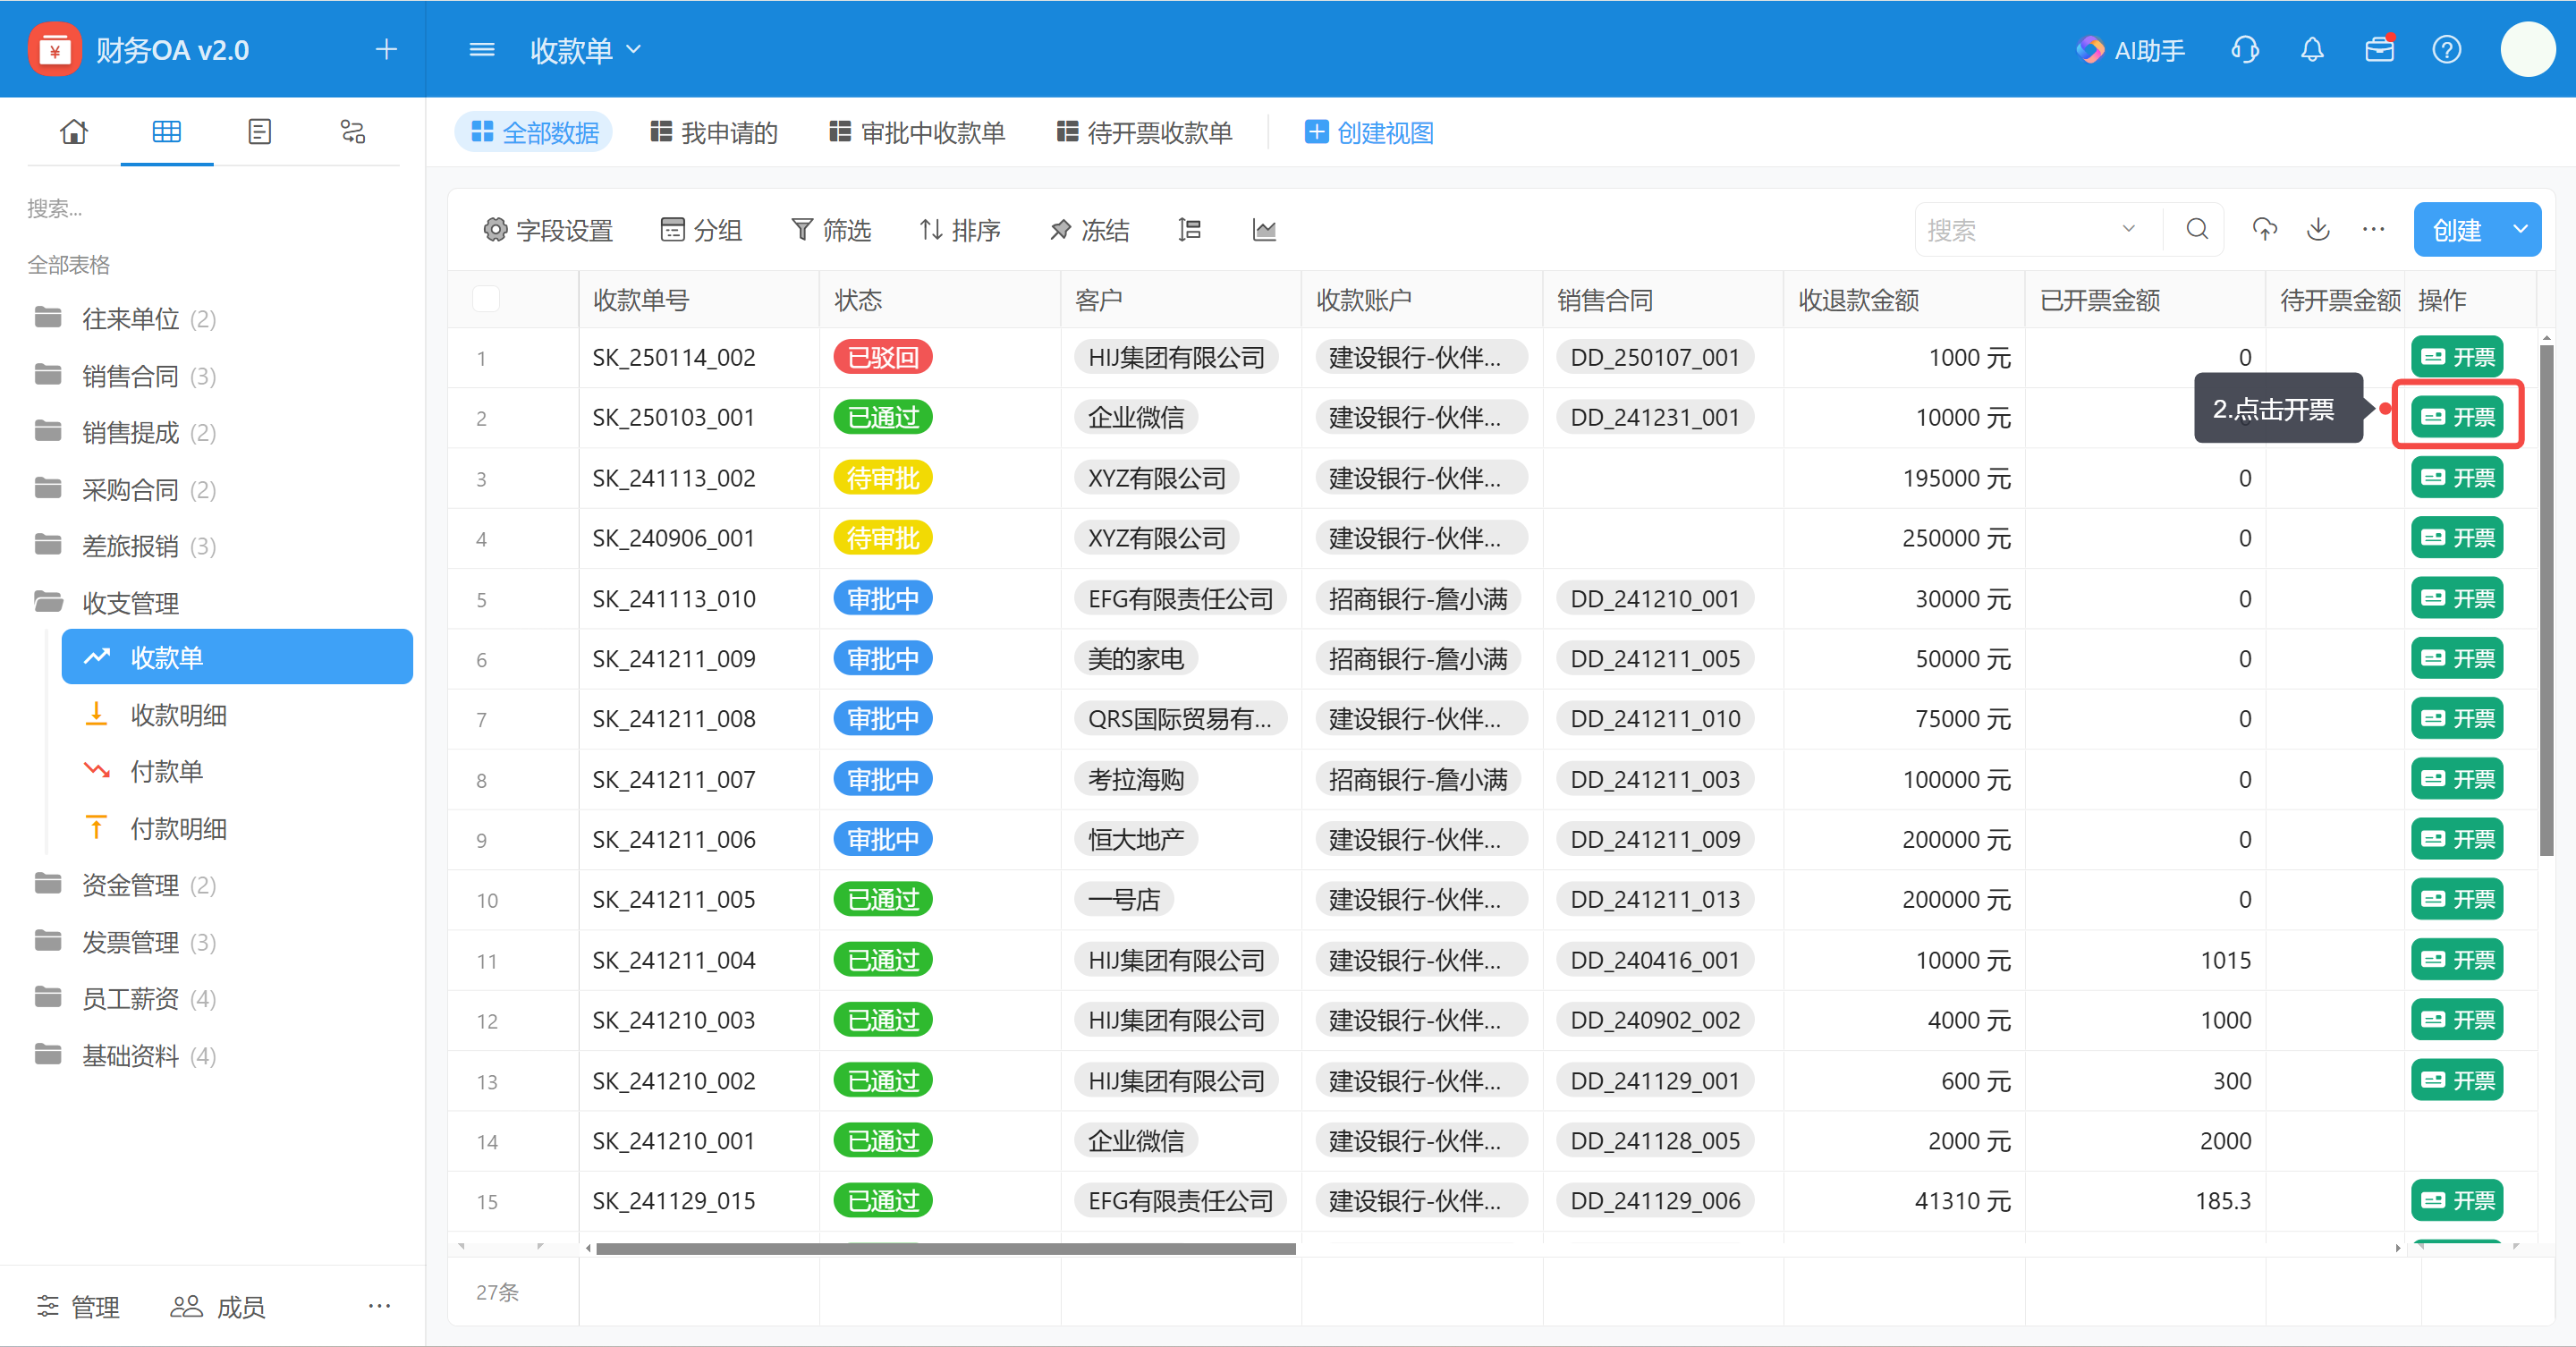This screenshot has width=2576, height=1347.
Task: Click the download export icon
Action: [x=2318, y=230]
